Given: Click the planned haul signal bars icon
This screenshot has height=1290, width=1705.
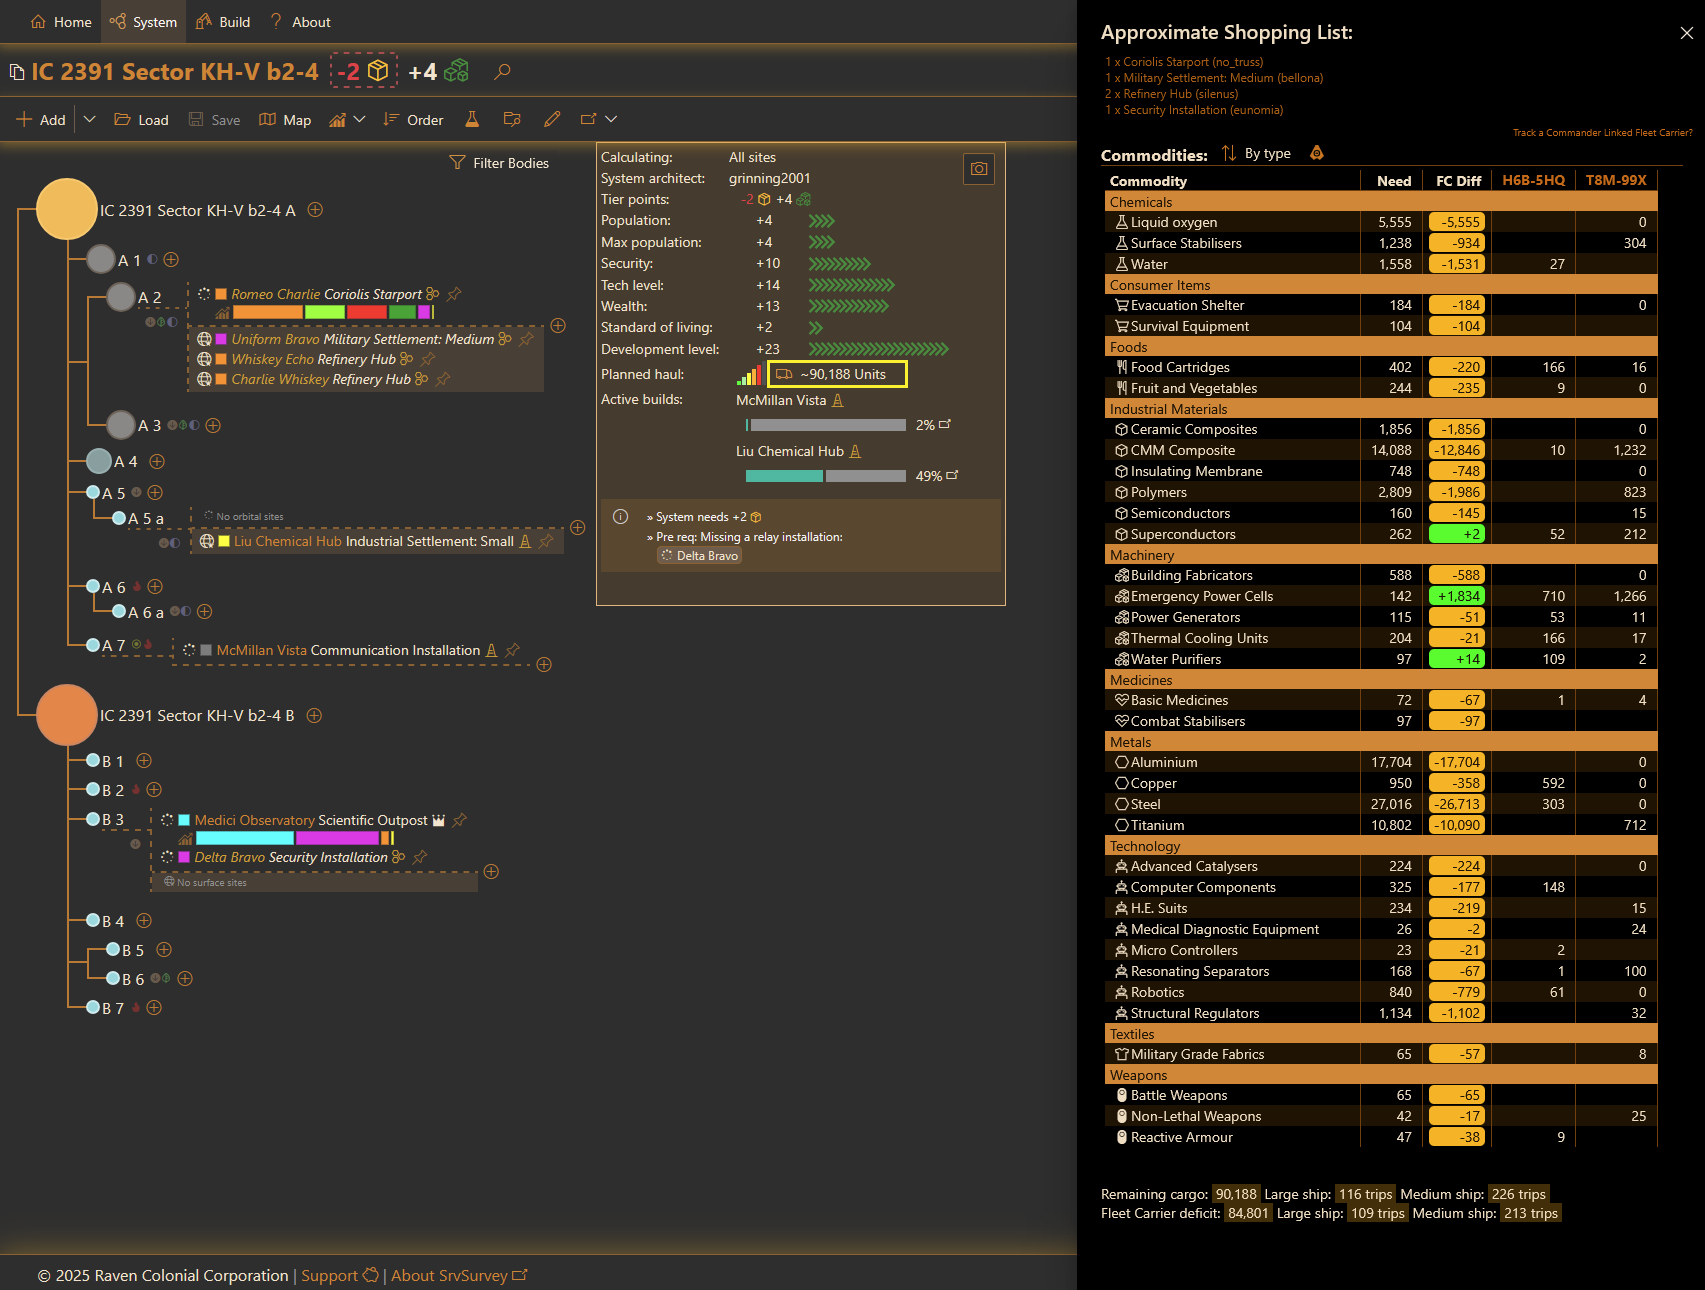Looking at the screenshot, I should 749,375.
